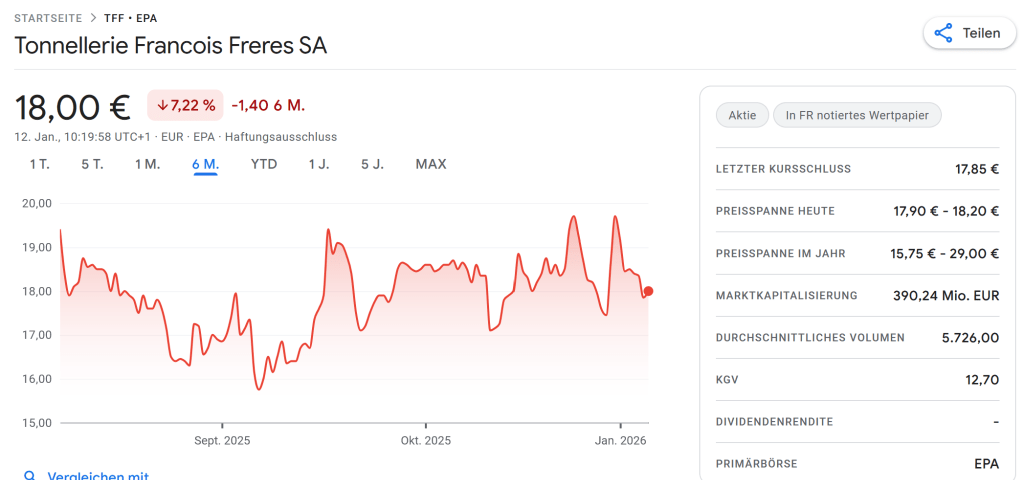Click the KGV row in the stats panel
This screenshot has width=1024, height=480.
point(857,380)
